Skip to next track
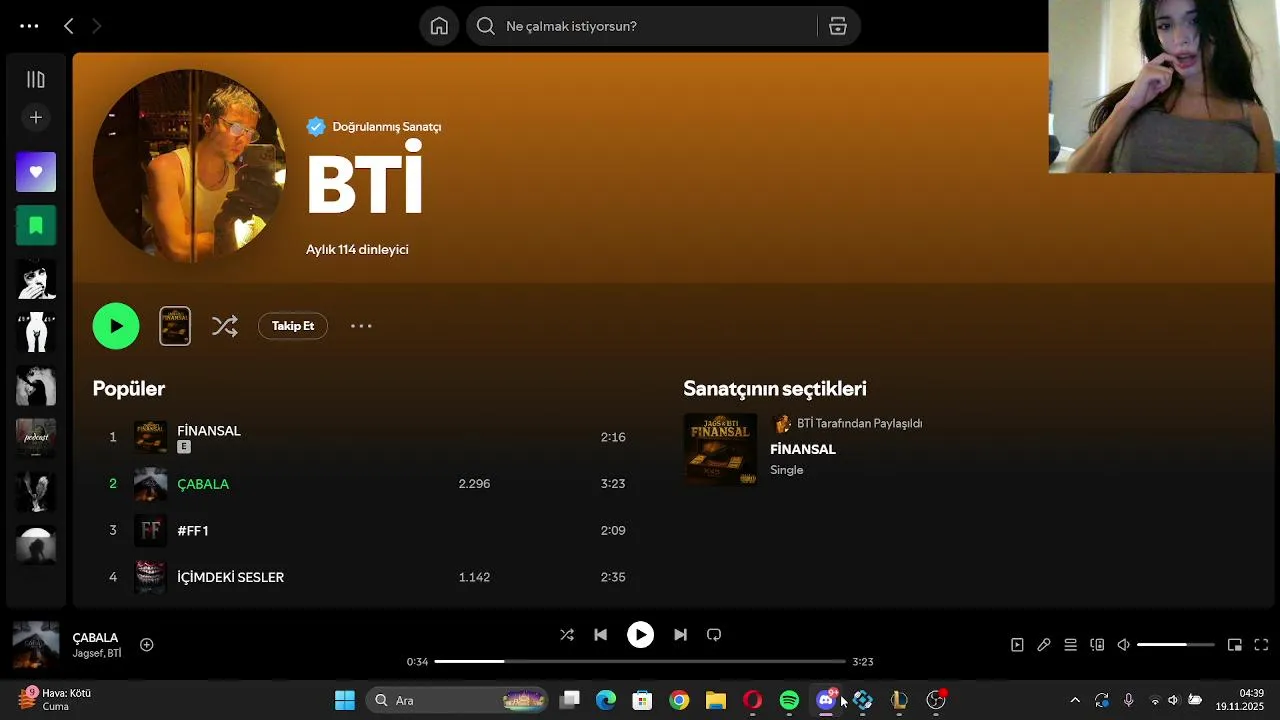Viewport: 1280px width, 720px height. 680,635
